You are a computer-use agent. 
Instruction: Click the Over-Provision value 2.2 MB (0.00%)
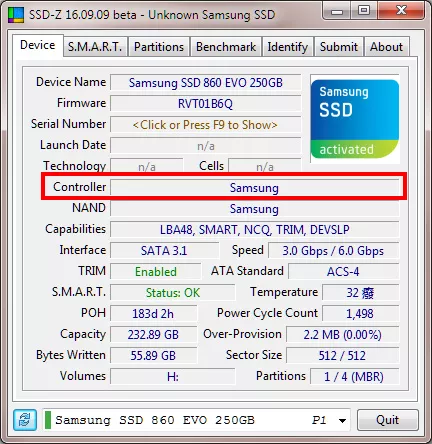tap(343, 335)
